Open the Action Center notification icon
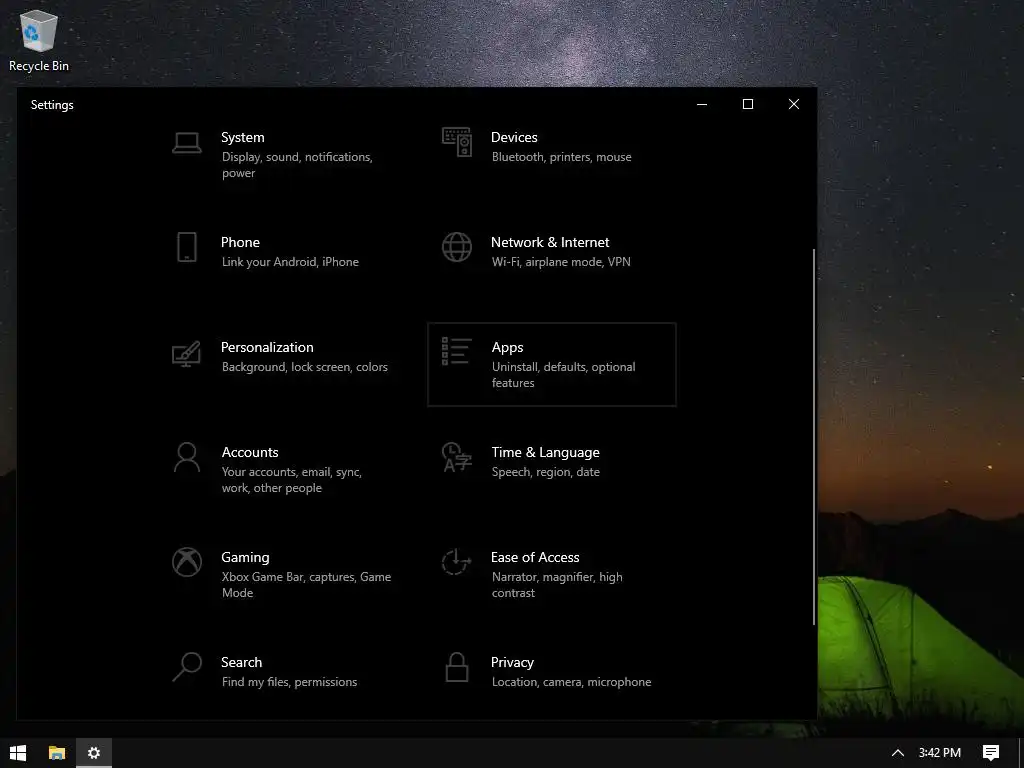Image resolution: width=1024 pixels, height=768 pixels. pos(991,753)
